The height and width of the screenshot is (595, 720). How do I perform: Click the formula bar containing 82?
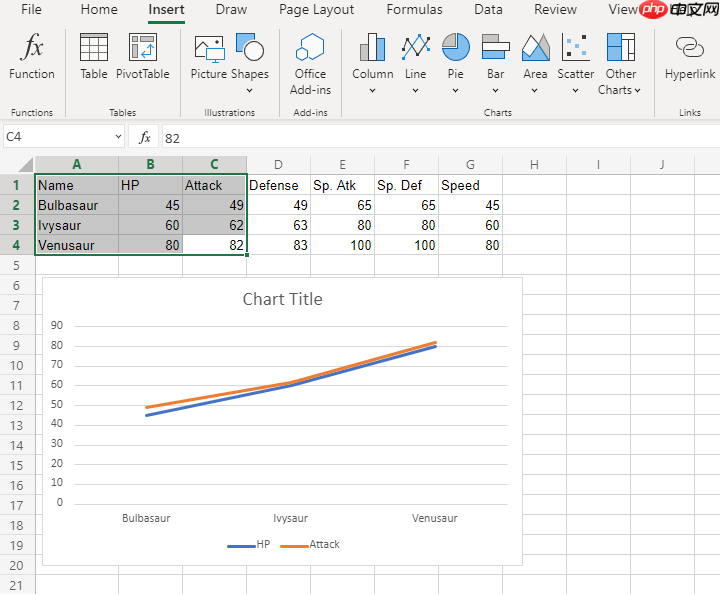[441, 137]
